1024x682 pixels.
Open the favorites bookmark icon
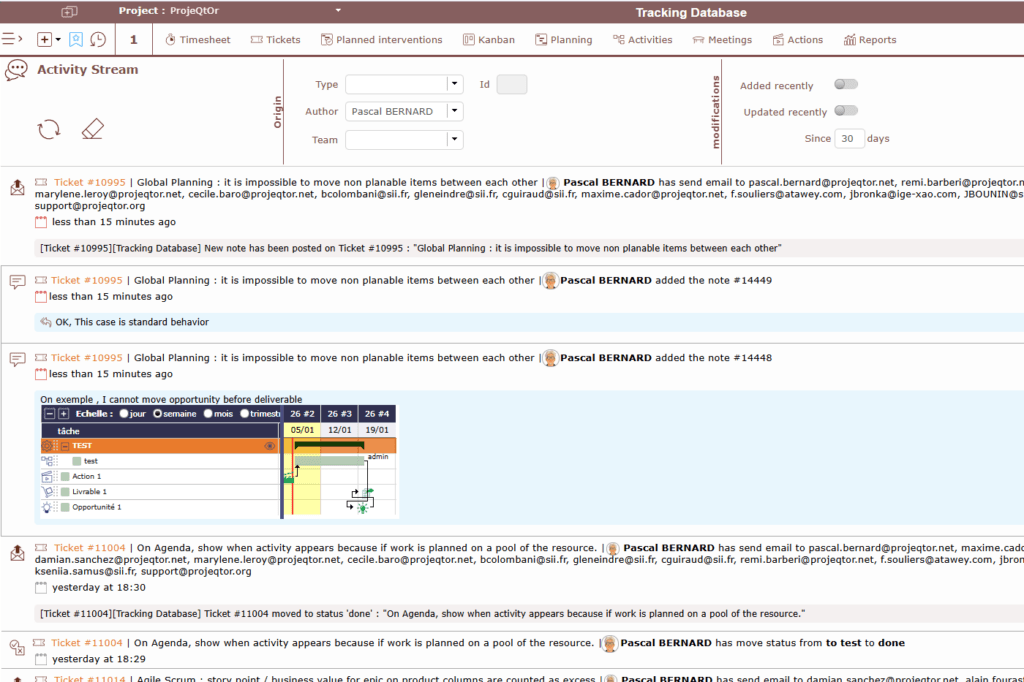coord(75,39)
